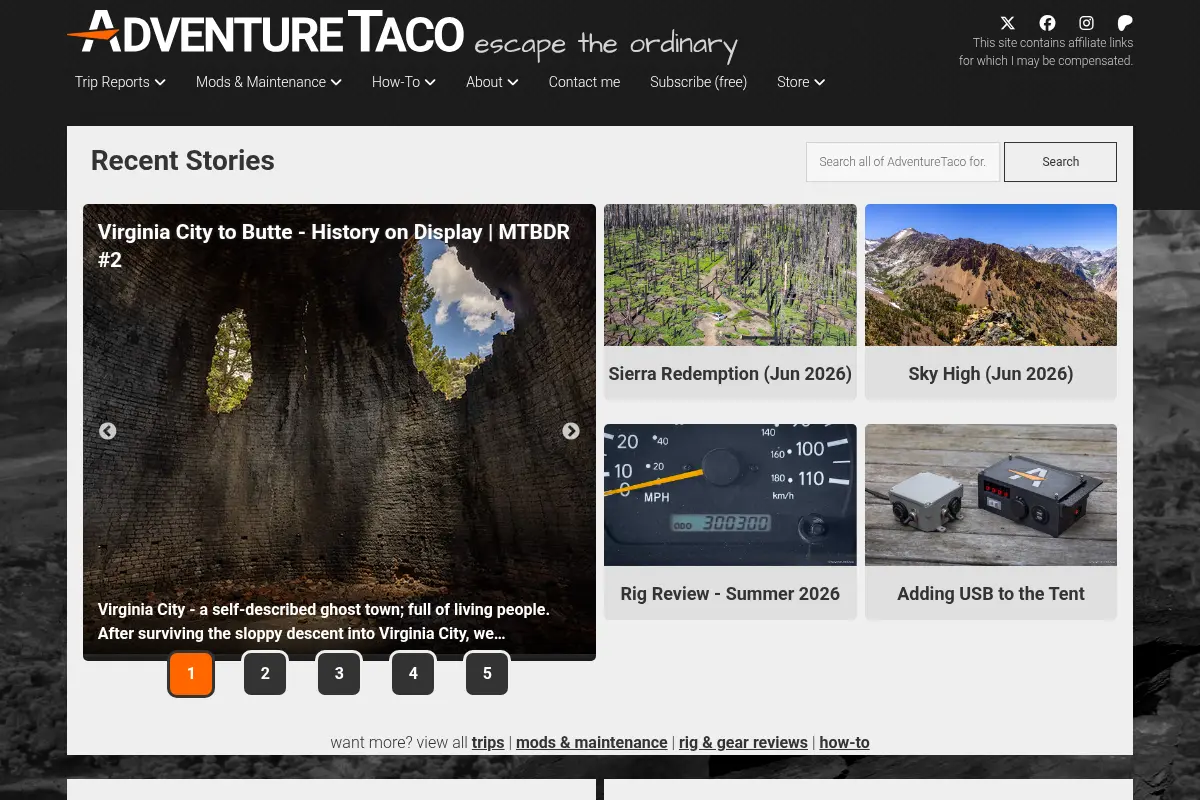Screen dimensions: 1200x800
Task: Jump to slide 2
Action: (265, 674)
